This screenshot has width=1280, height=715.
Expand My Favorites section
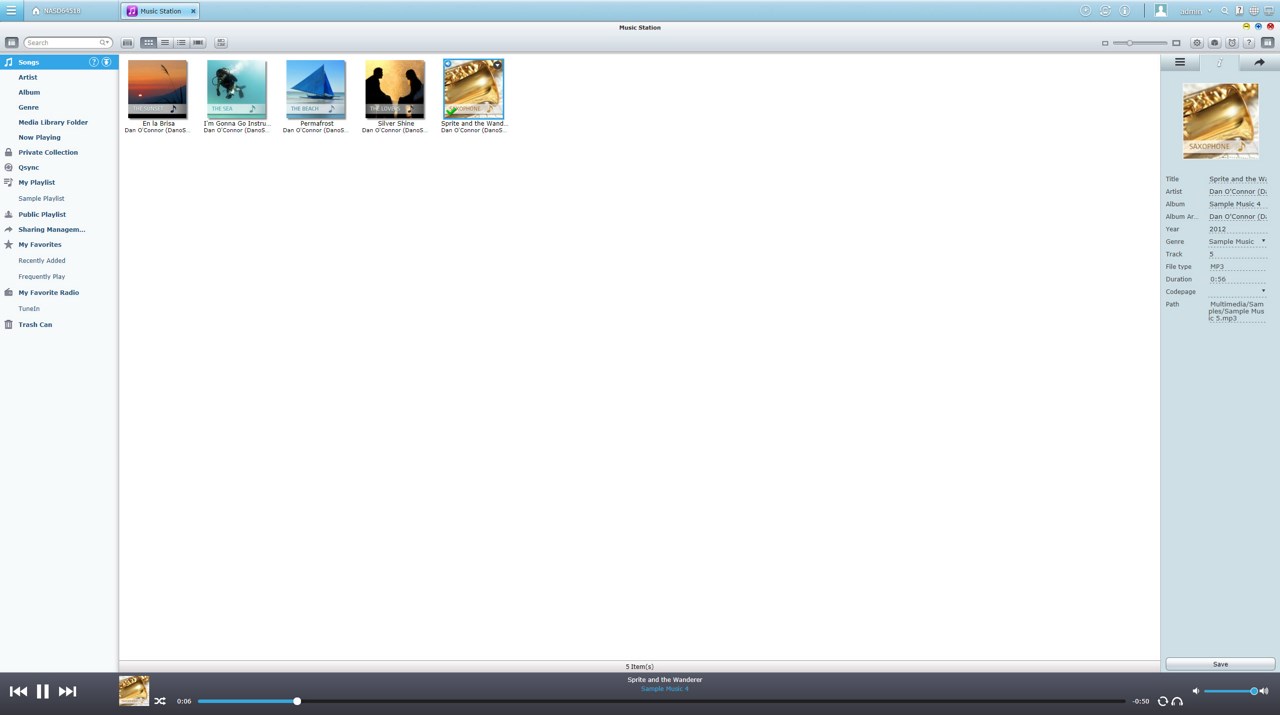[x=40, y=244]
